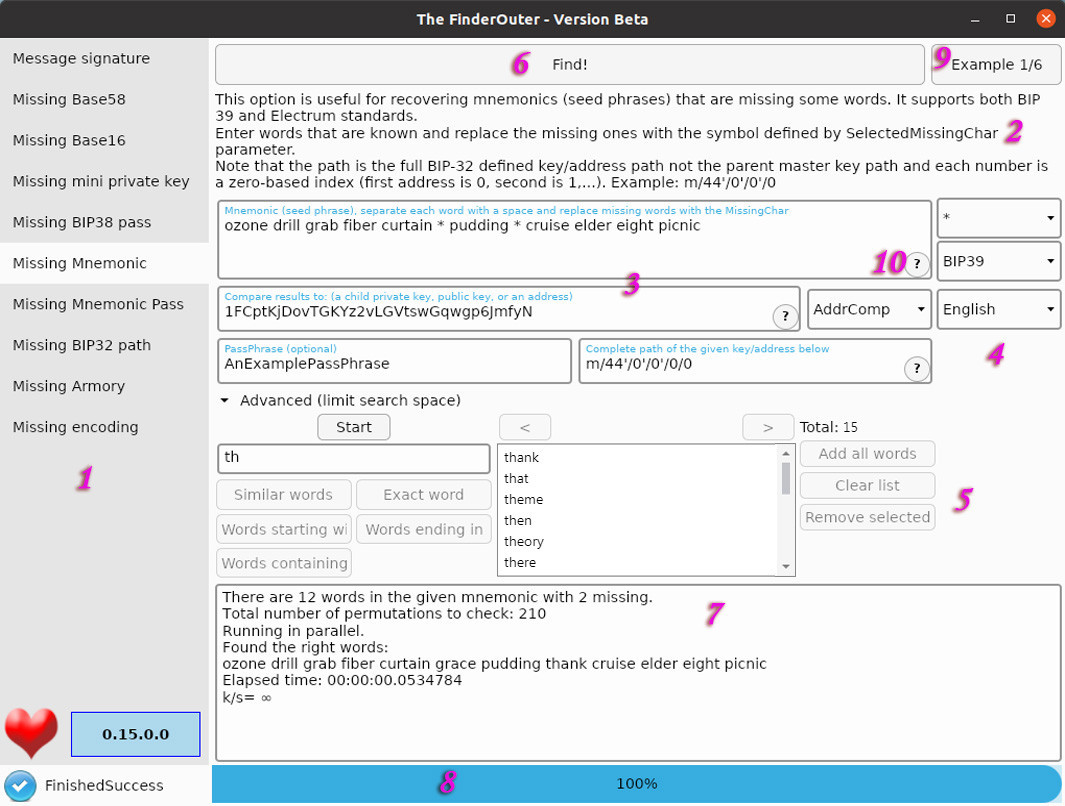The width and height of the screenshot is (1065, 806).
Task: Click the red heart donate icon
Action: [31, 733]
